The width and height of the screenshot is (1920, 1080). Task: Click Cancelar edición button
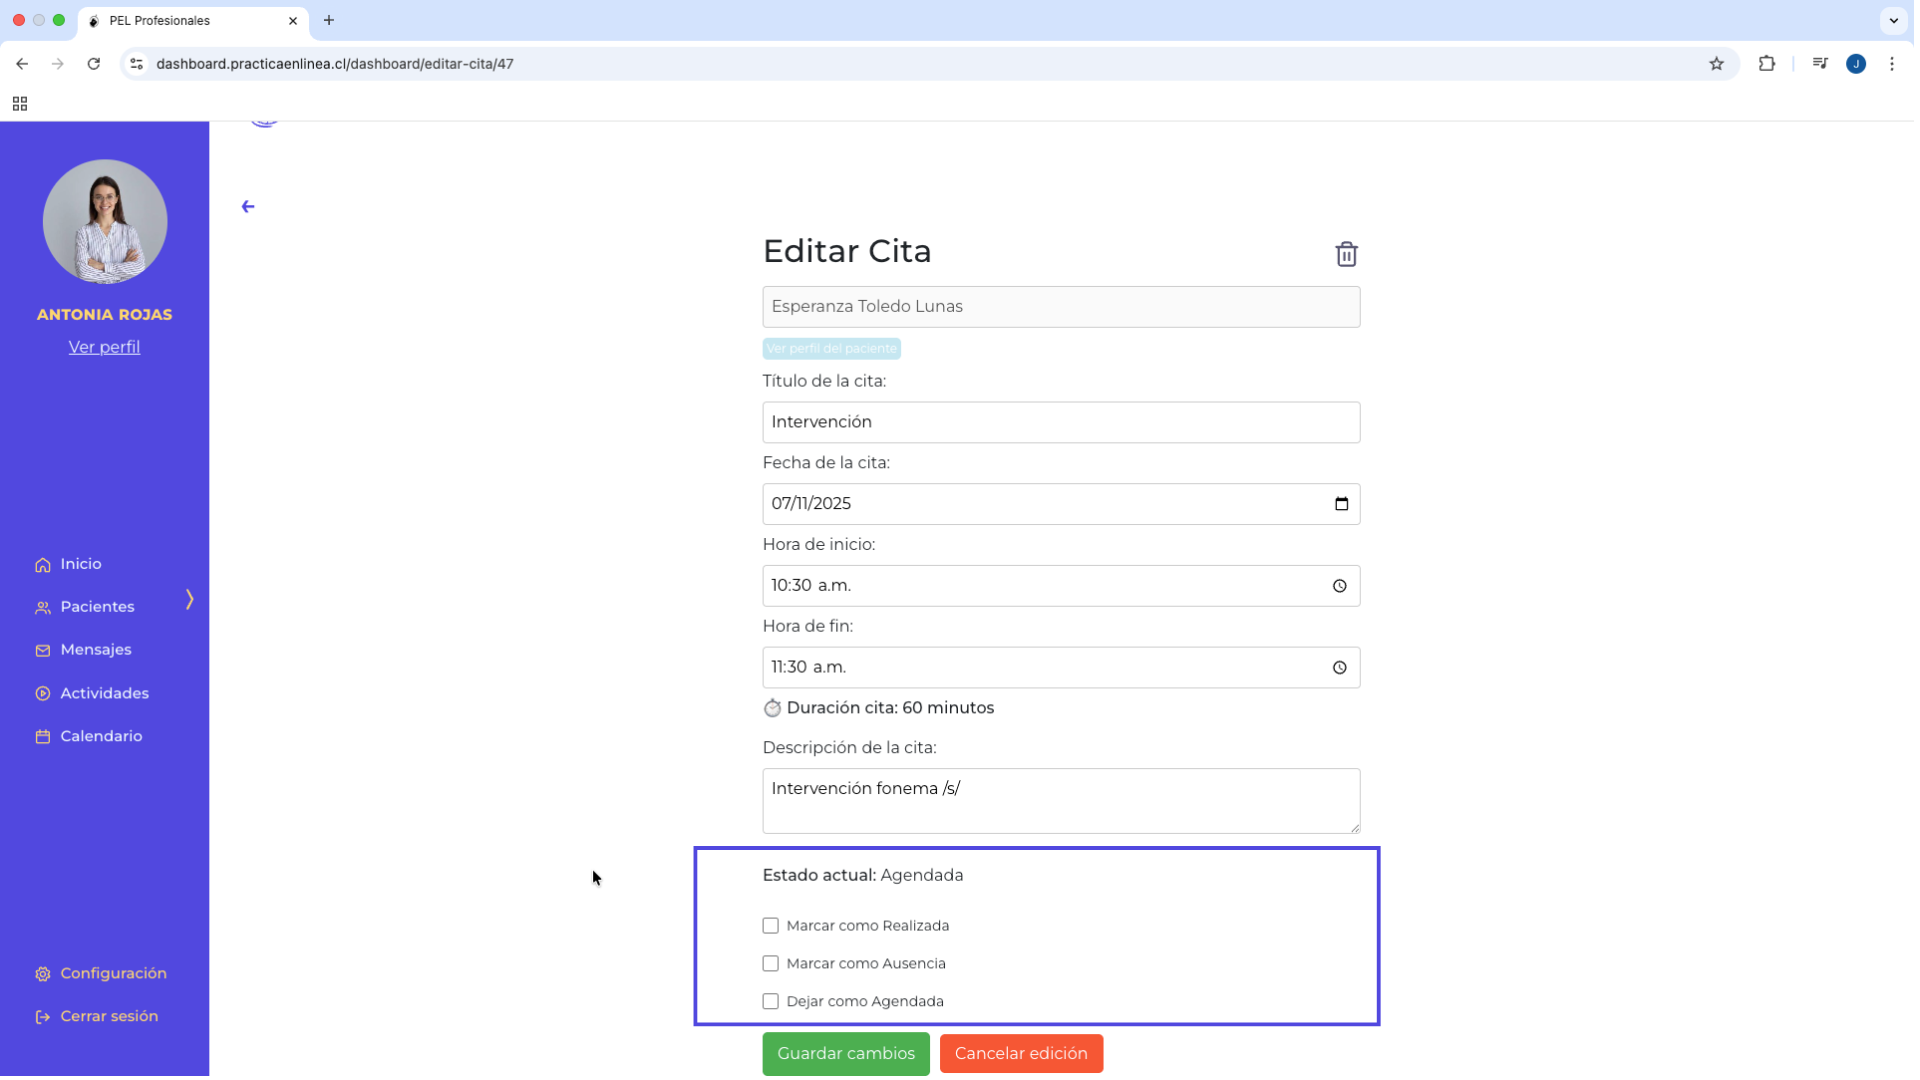1023,1055
